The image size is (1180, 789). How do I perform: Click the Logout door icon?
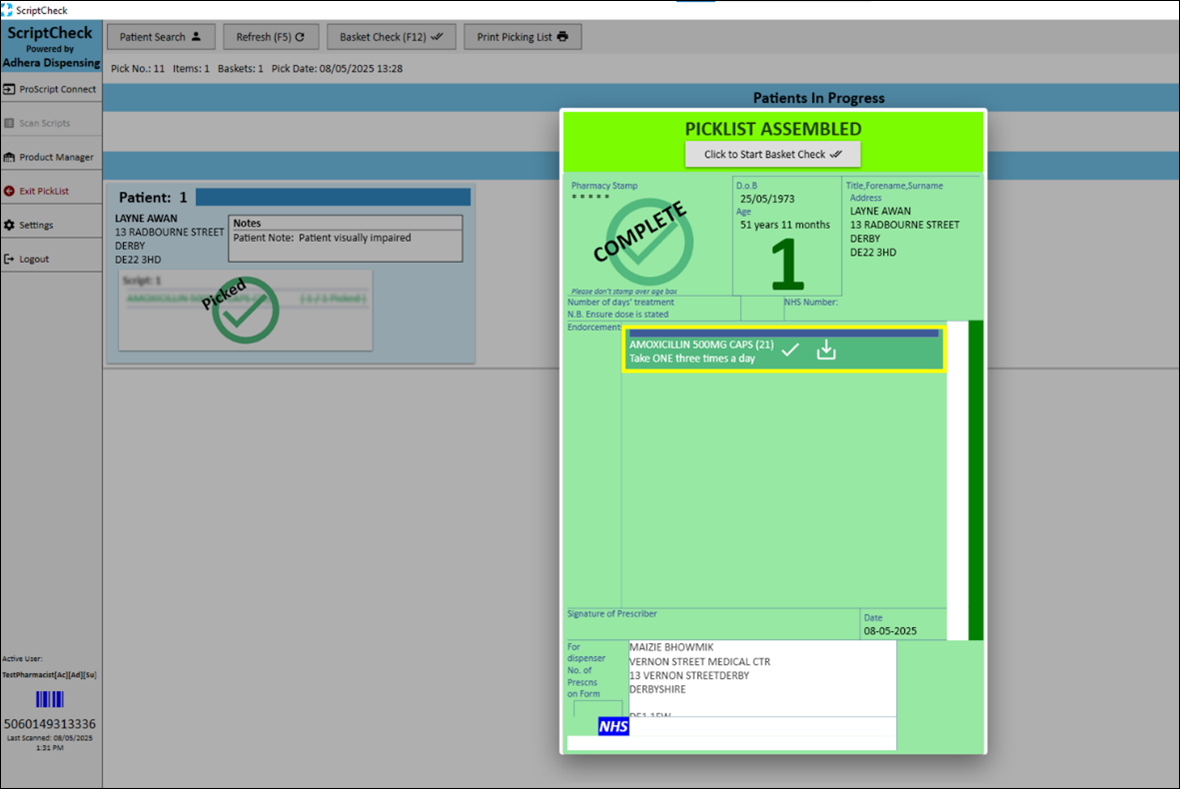[x=9, y=258]
